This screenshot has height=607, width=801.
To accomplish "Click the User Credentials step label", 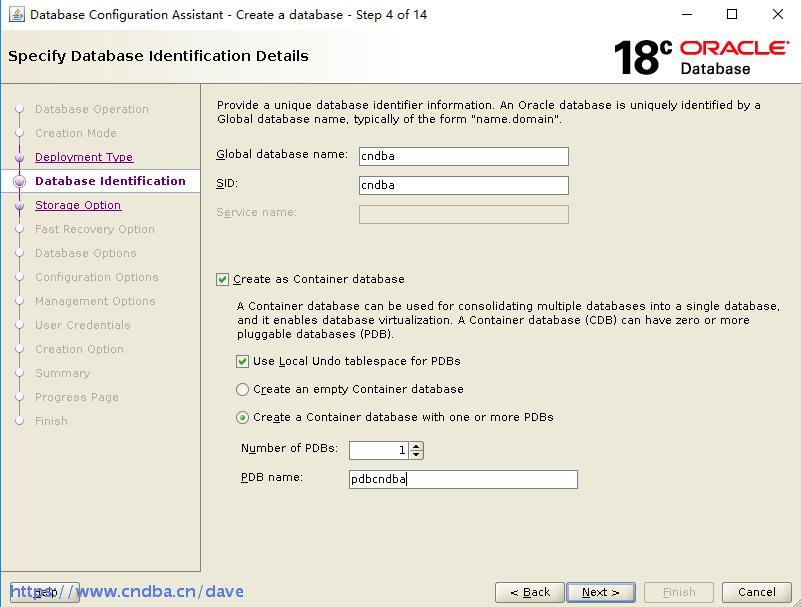I will tap(83, 325).
